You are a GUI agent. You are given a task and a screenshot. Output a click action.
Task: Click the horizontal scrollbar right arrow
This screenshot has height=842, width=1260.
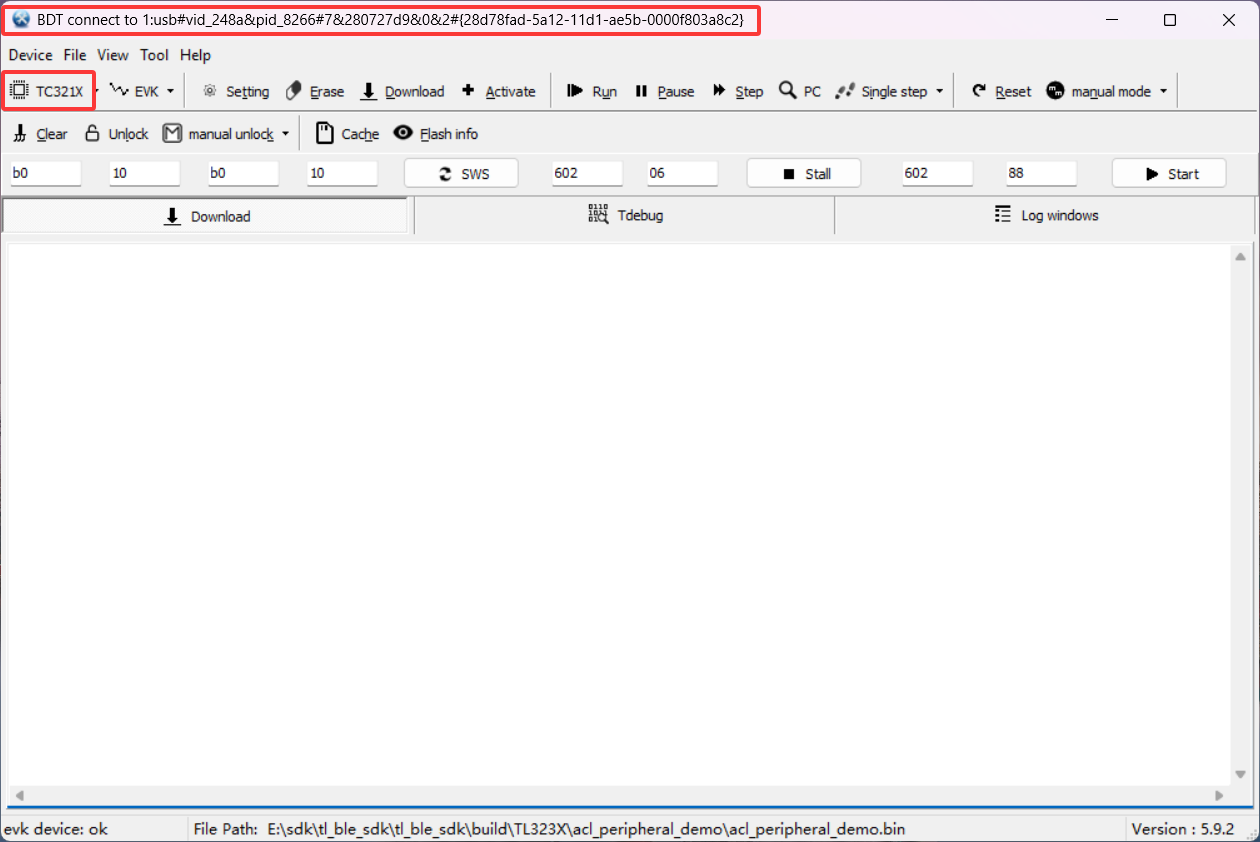[1219, 796]
